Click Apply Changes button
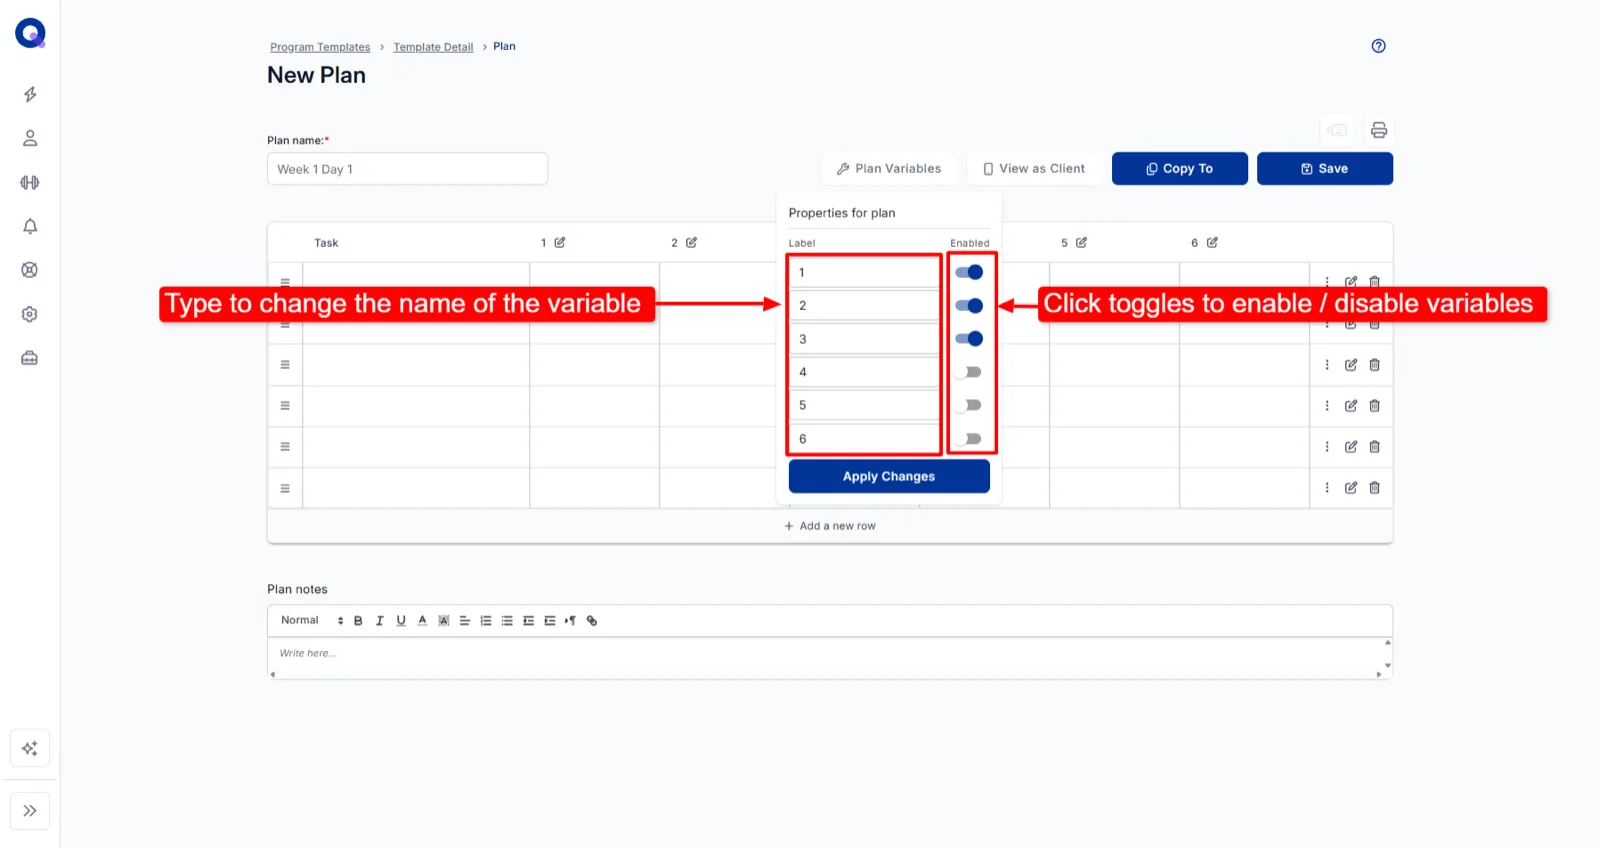This screenshot has height=848, width=1600. tap(889, 477)
